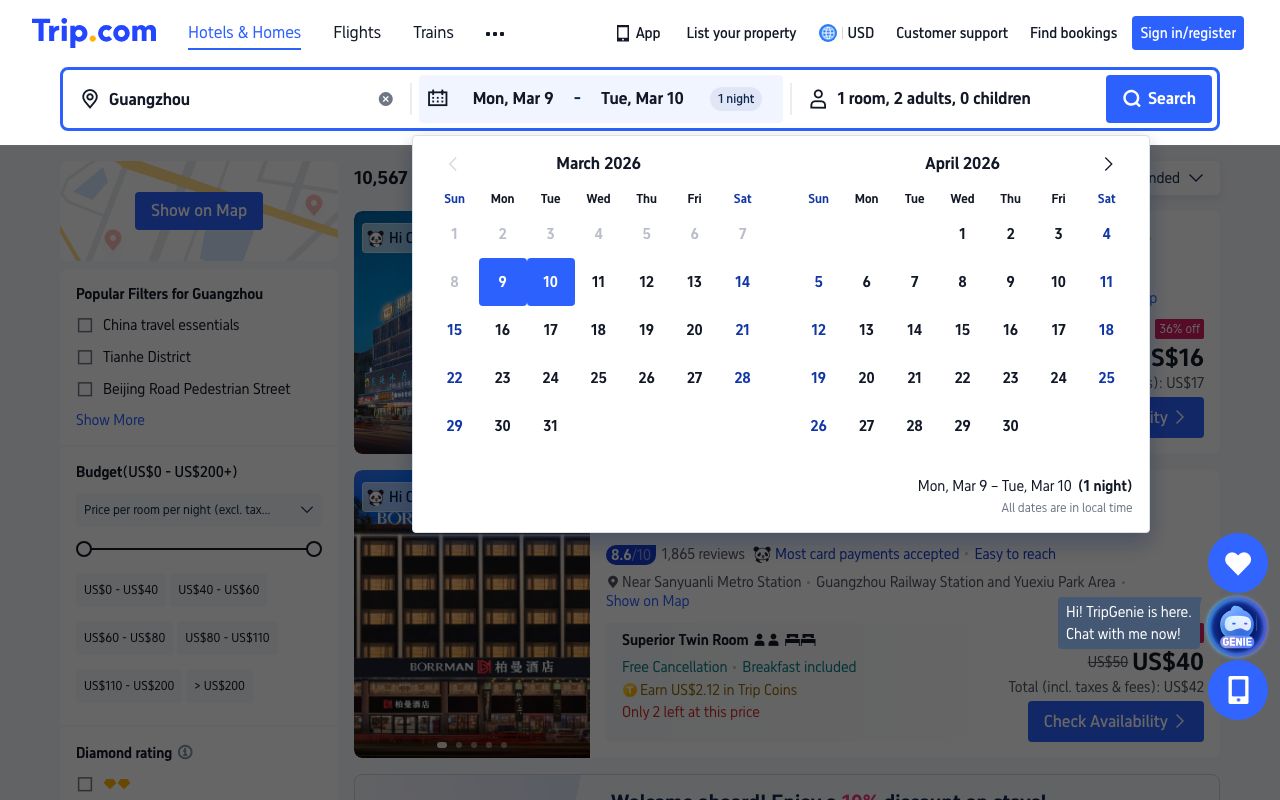The image size is (1280, 800).
Task: Tick Beijing Road Pedestrian Street checkbox
Action: 85,389
